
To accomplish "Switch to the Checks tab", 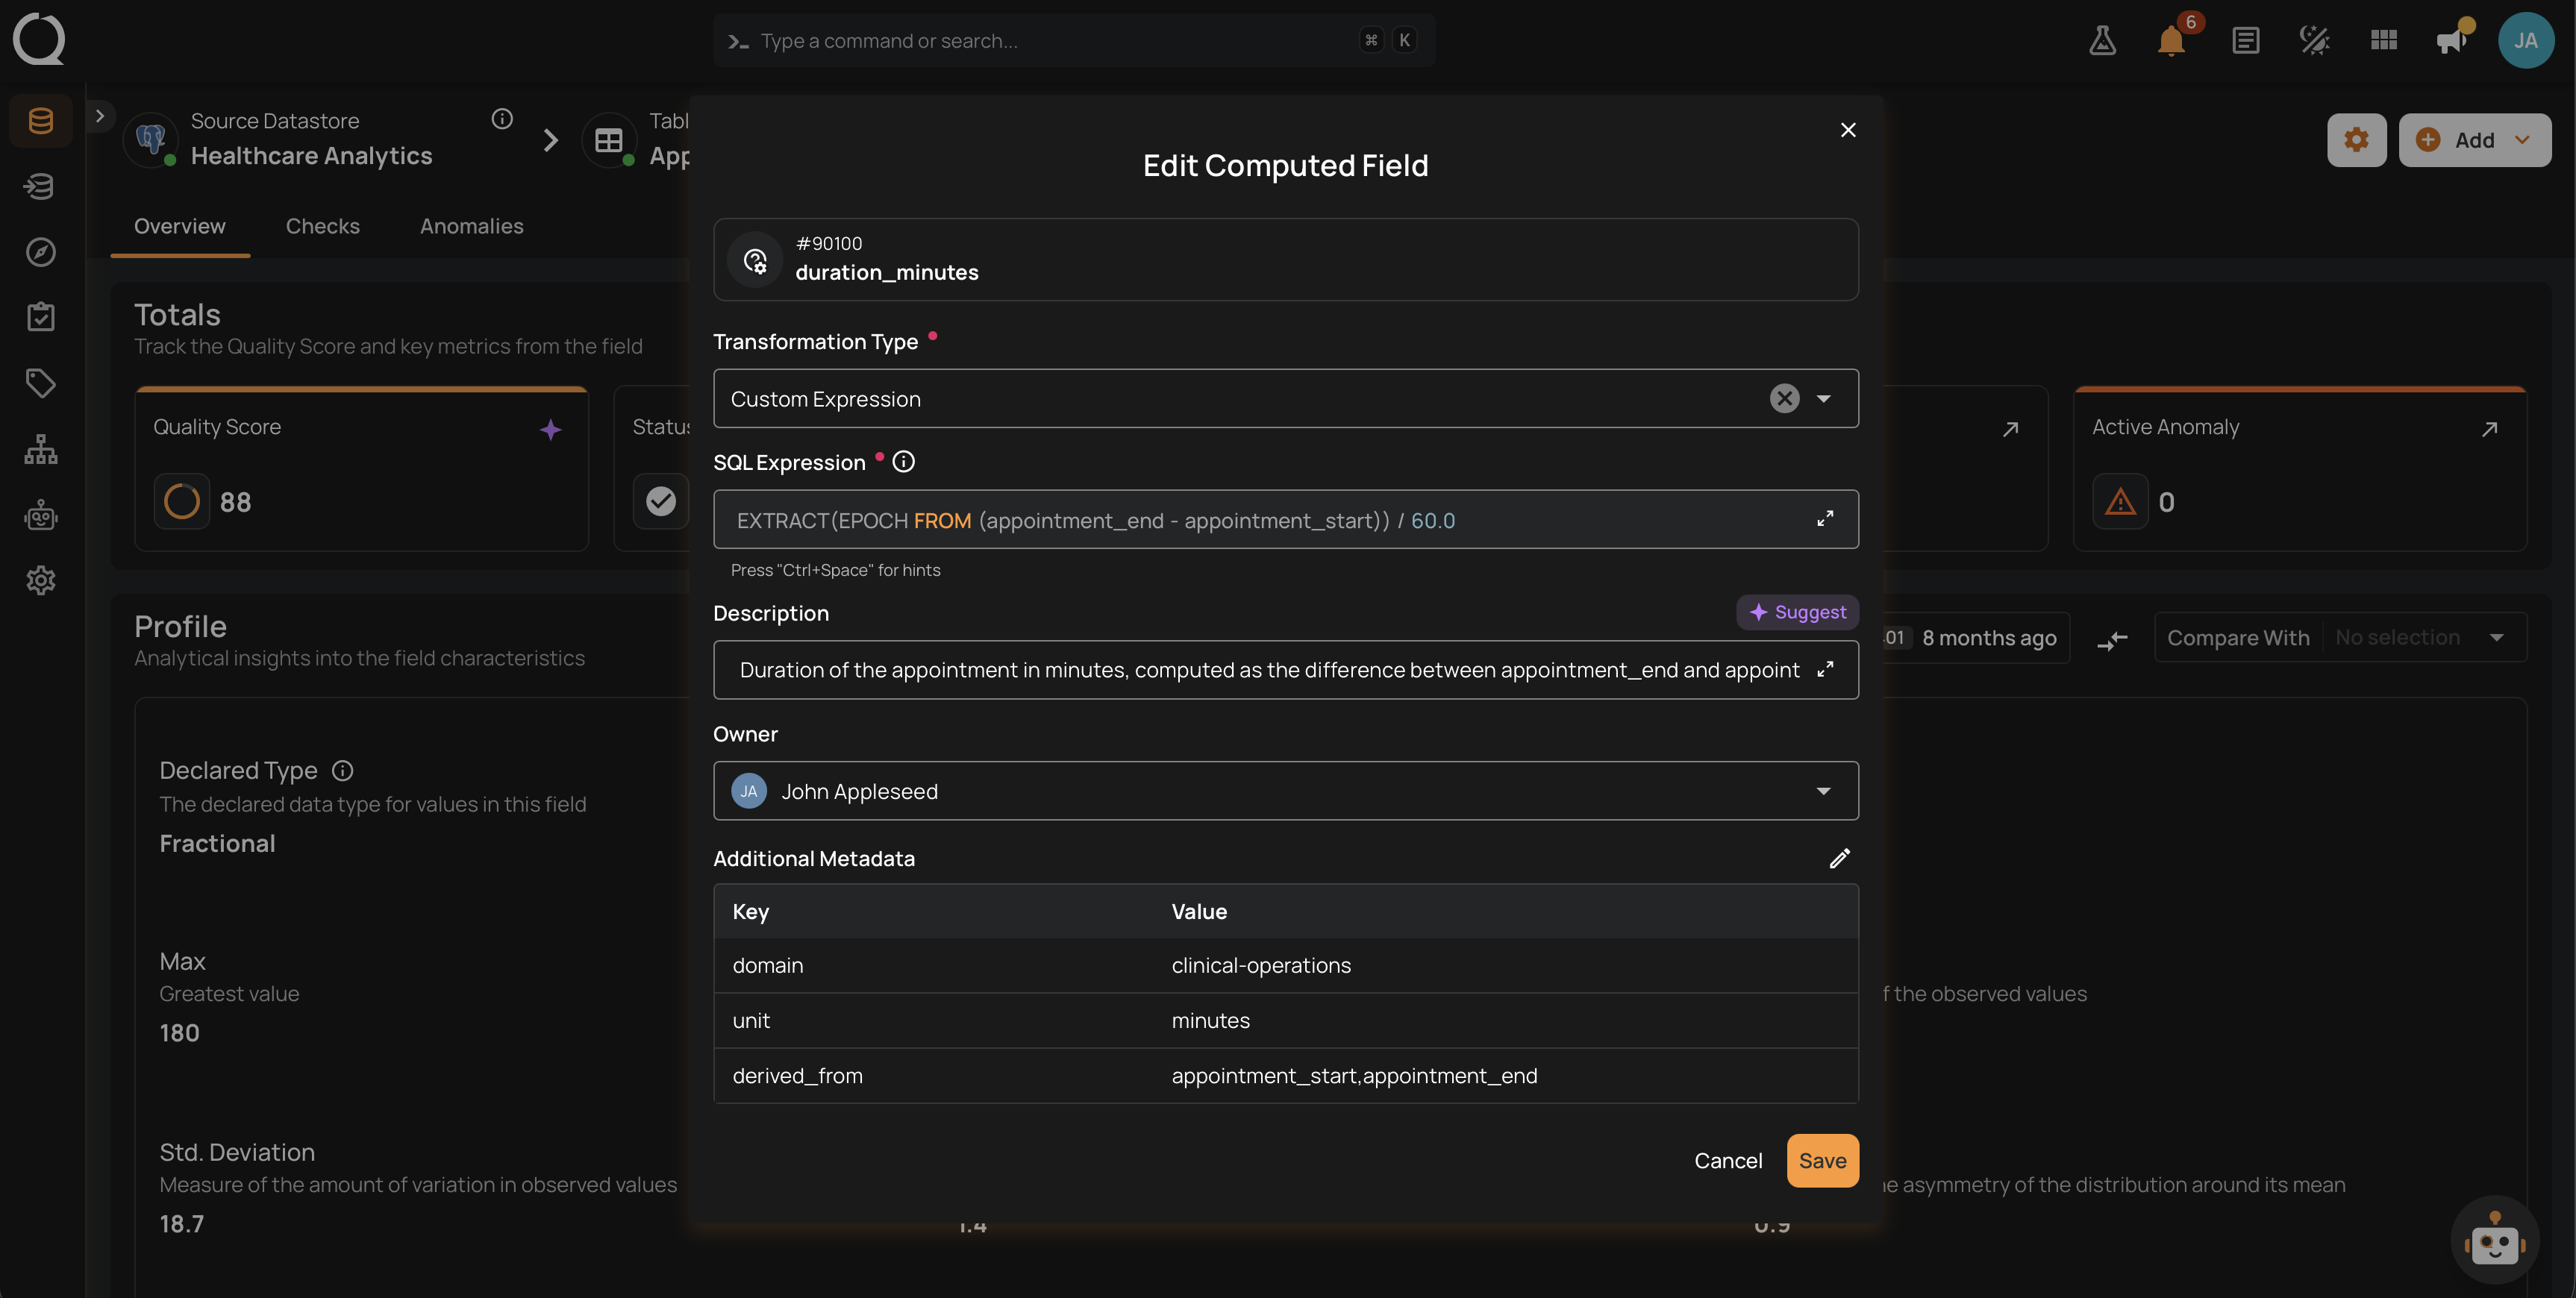I will [x=322, y=226].
